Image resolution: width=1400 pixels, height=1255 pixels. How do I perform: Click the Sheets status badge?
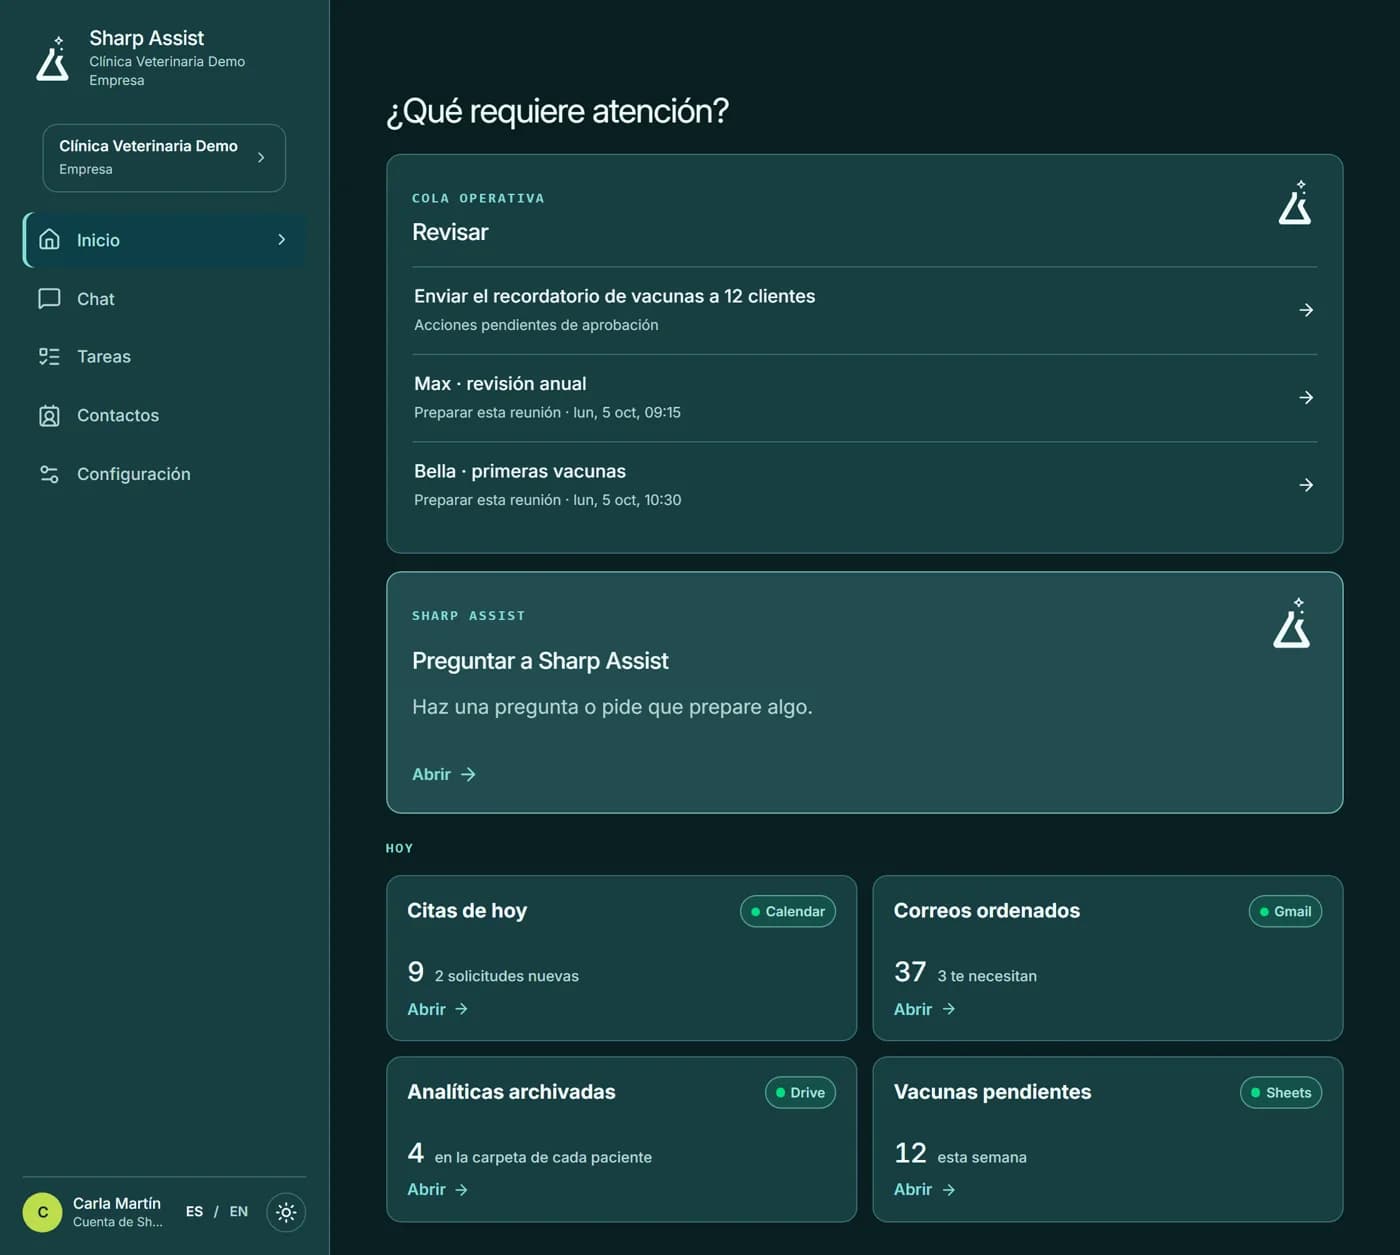1281,1092
